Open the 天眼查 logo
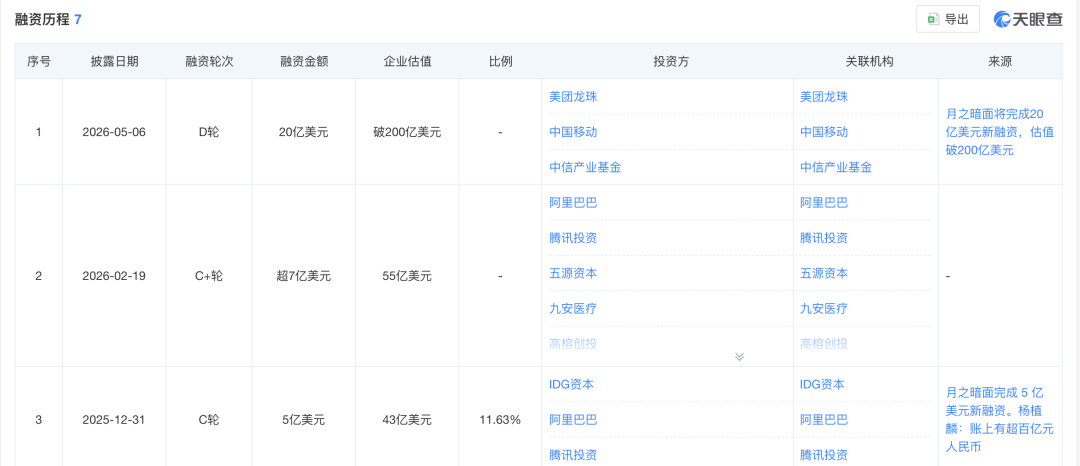The width and height of the screenshot is (1080, 466). point(1028,19)
